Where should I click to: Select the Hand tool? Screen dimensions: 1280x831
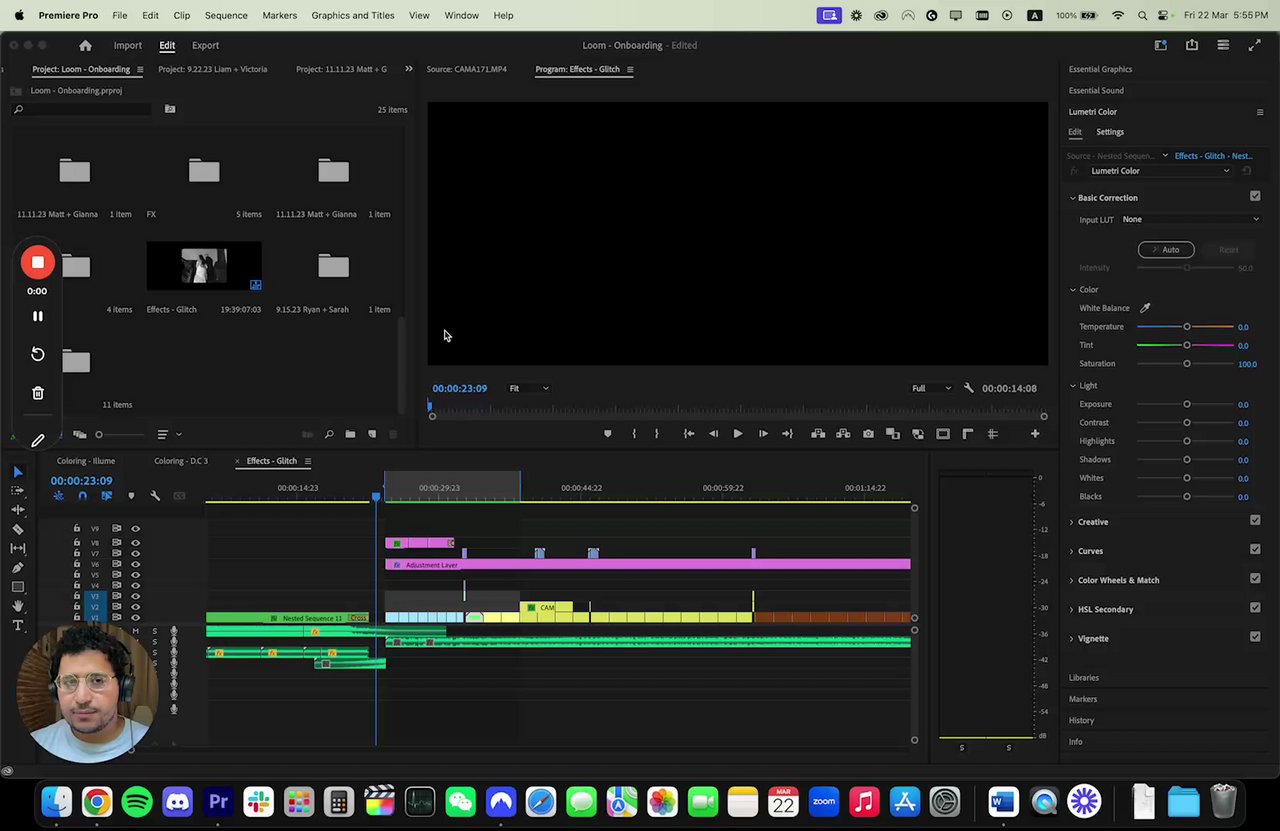[x=18, y=606]
